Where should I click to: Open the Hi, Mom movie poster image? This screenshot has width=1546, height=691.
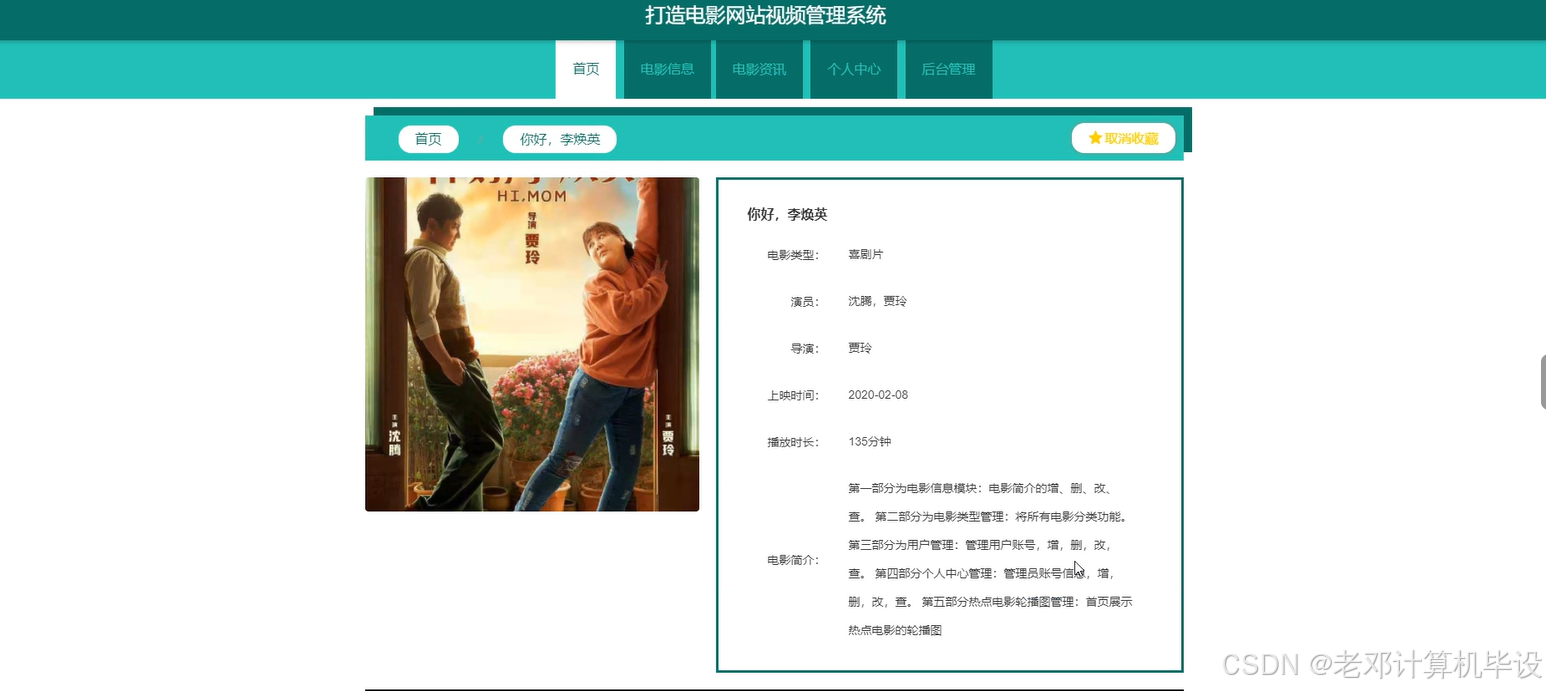click(532, 344)
